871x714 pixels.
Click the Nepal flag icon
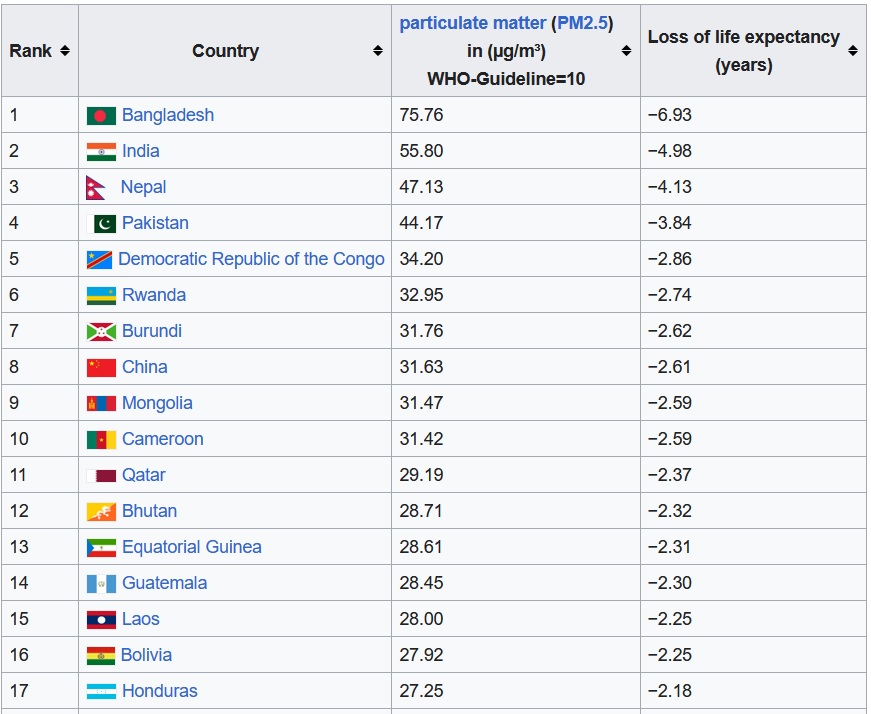[96, 187]
